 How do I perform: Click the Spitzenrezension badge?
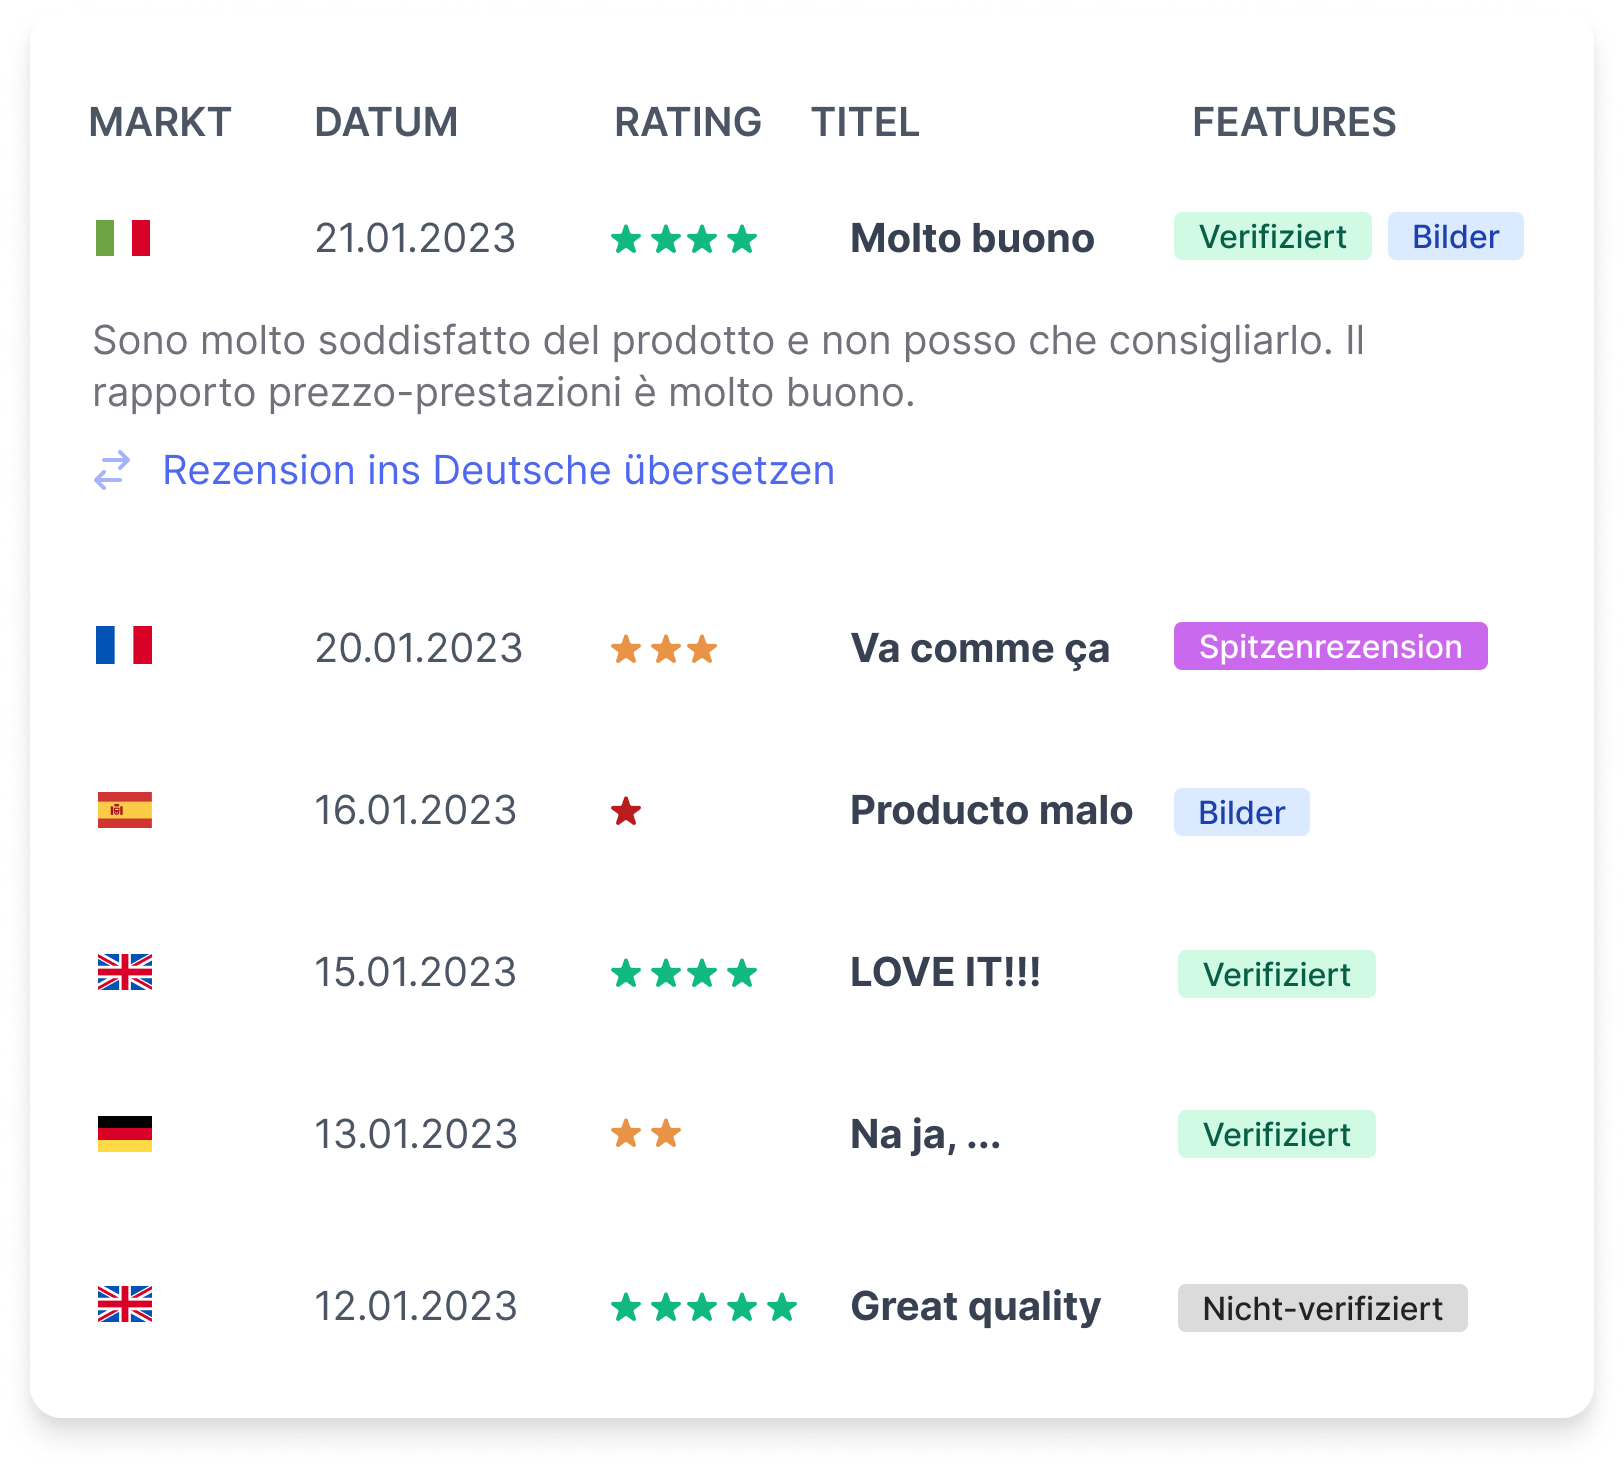tap(1330, 646)
